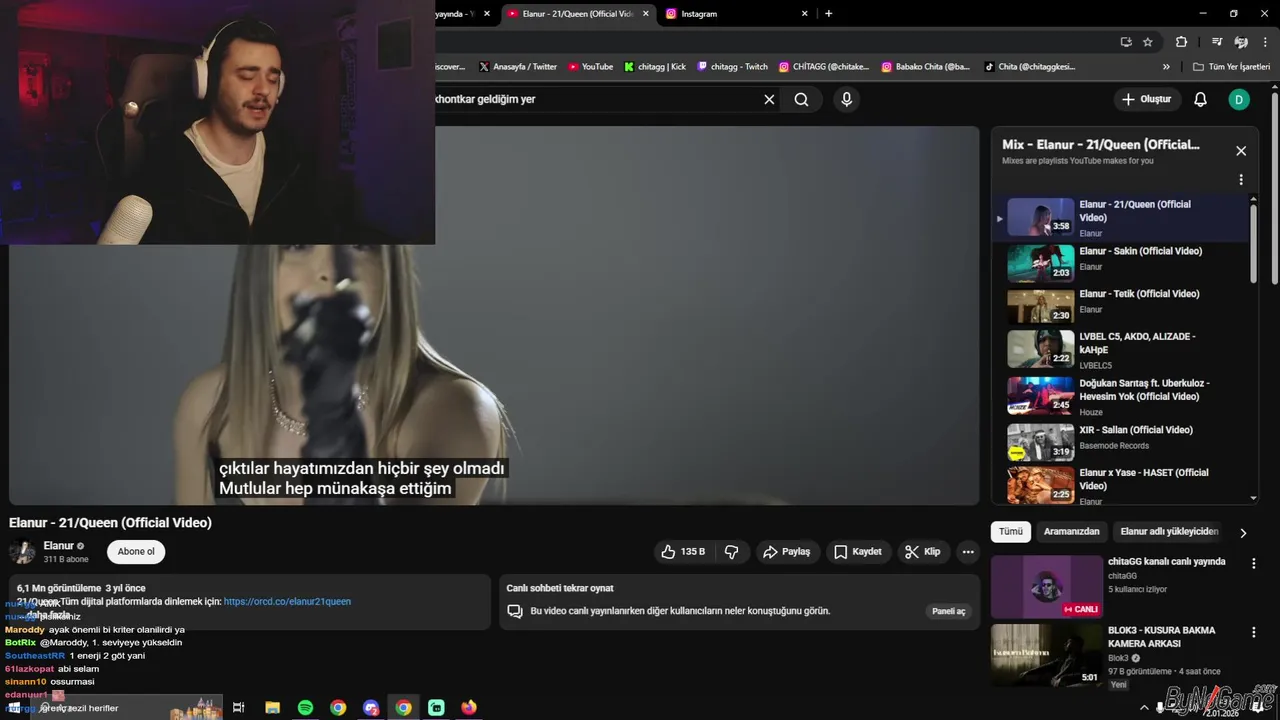The image size is (1280, 720).
Task: Click the Oluştur create button
Action: pos(1146,100)
